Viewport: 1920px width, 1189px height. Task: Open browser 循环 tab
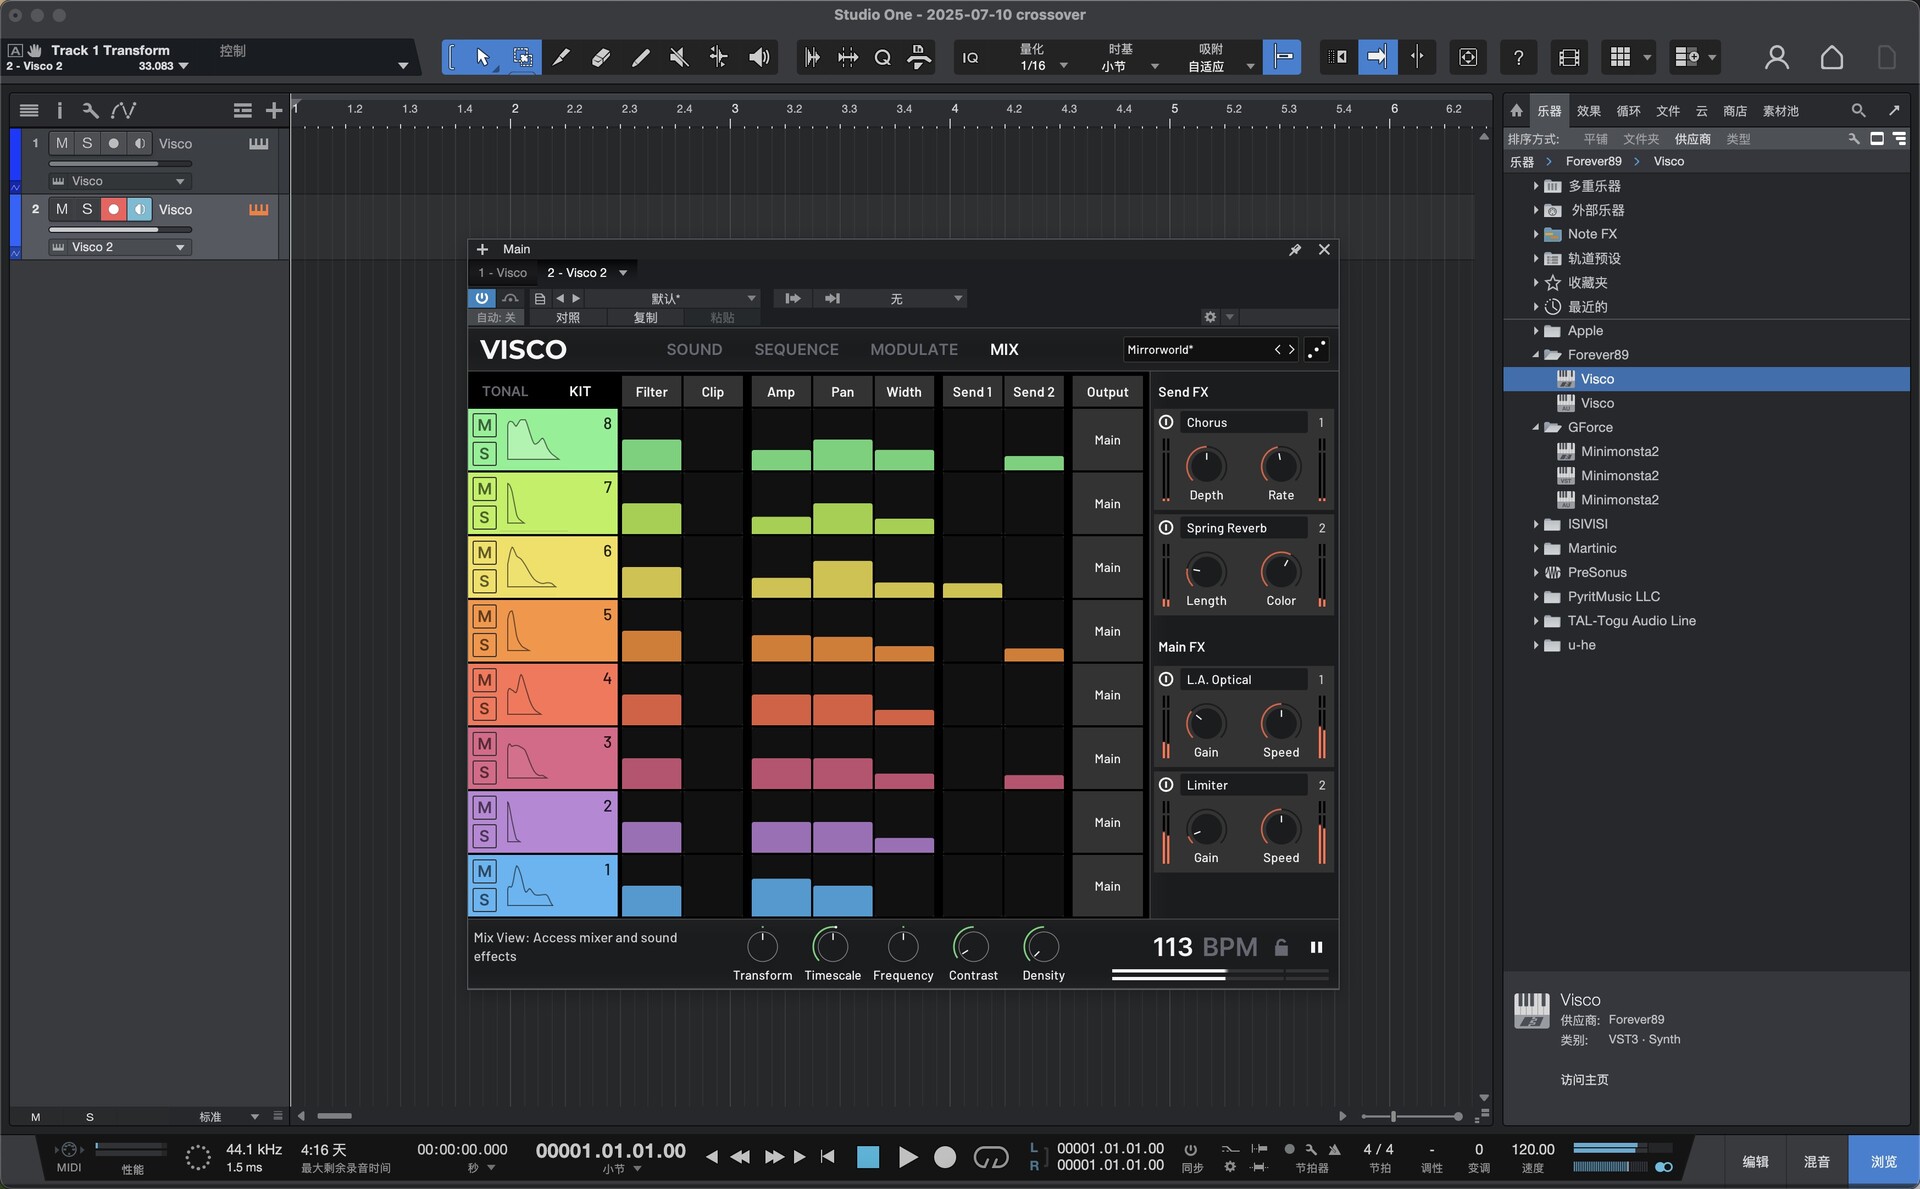click(1628, 110)
